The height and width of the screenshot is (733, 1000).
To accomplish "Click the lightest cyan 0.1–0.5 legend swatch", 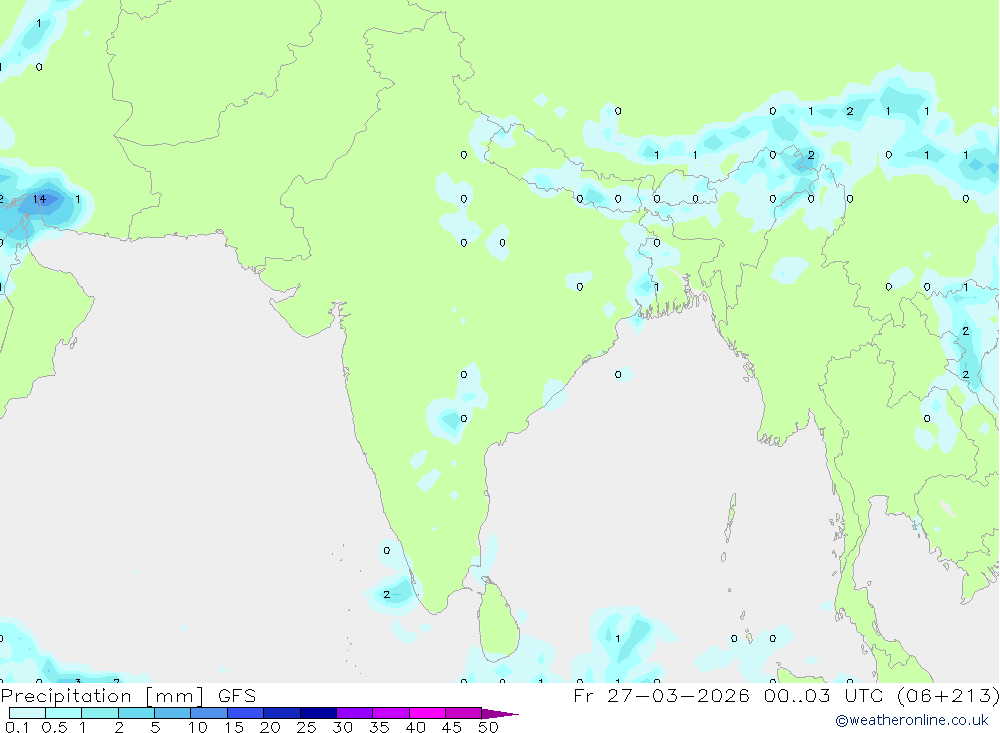I will click(27, 713).
